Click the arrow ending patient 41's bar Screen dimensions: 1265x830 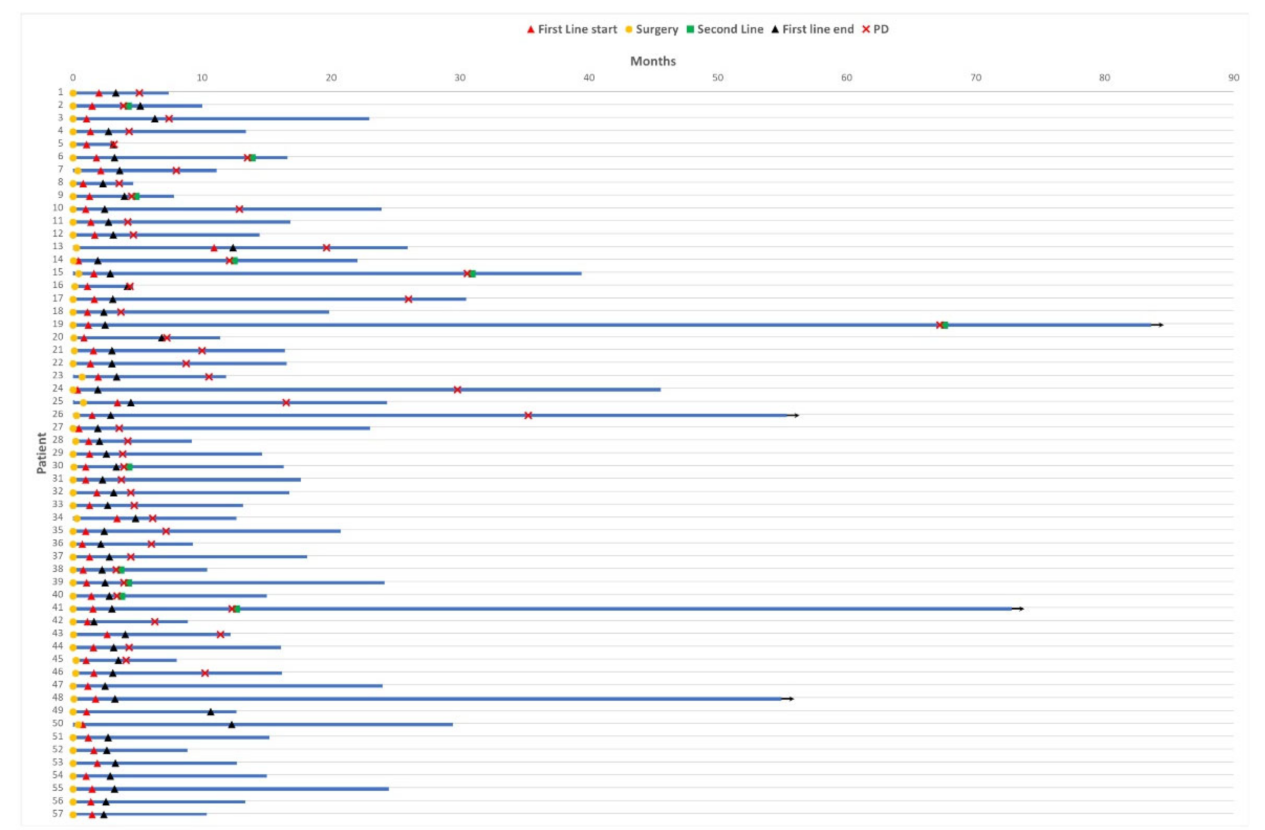[1019, 608]
